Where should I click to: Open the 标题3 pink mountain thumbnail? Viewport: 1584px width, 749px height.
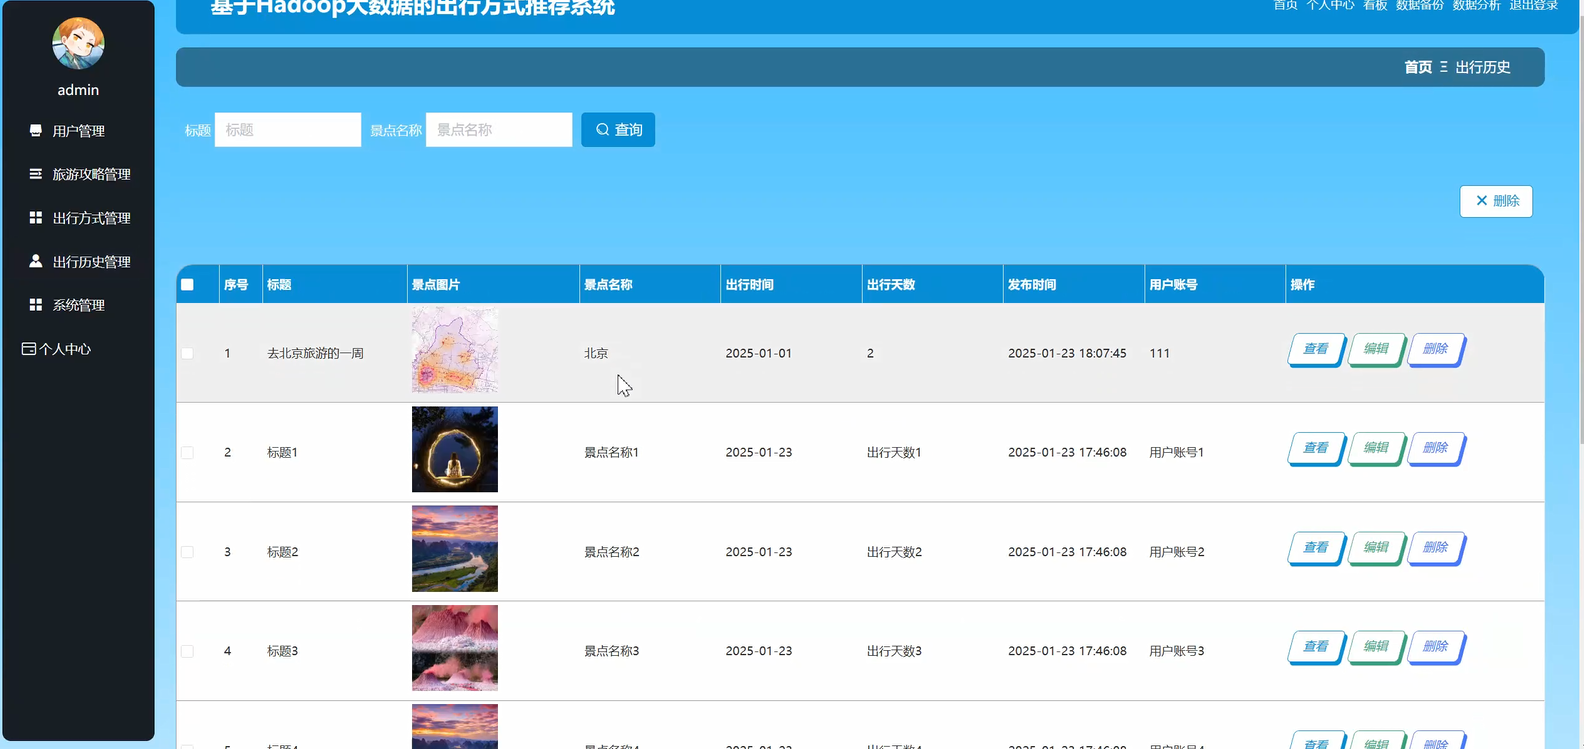click(x=455, y=647)
